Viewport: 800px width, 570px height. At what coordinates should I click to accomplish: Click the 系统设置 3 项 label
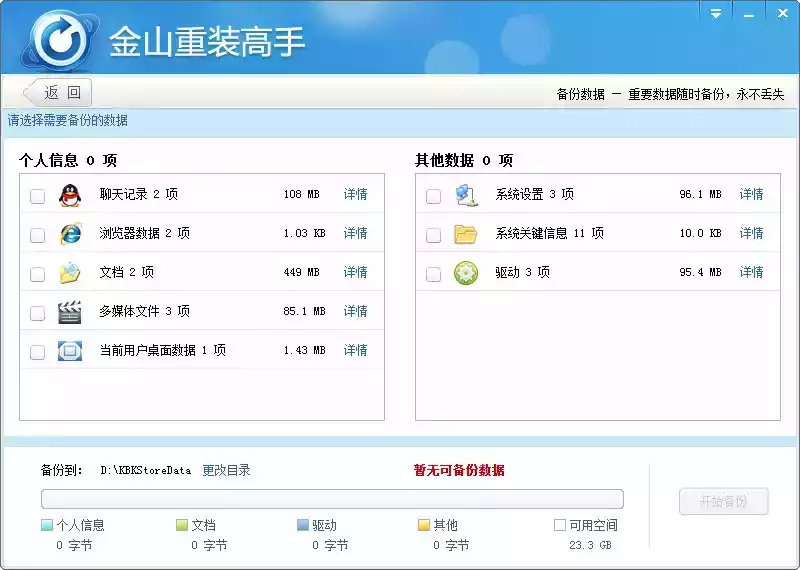coord(535,194)
